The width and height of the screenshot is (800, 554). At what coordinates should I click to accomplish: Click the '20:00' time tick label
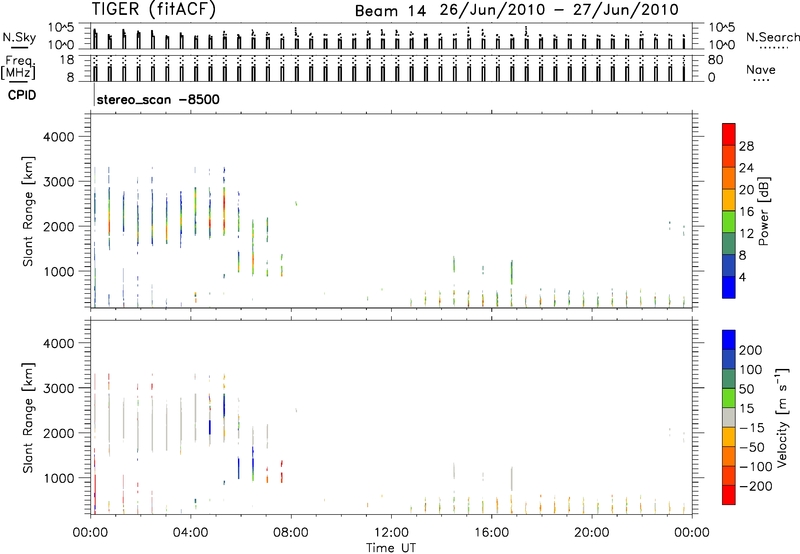591,533
